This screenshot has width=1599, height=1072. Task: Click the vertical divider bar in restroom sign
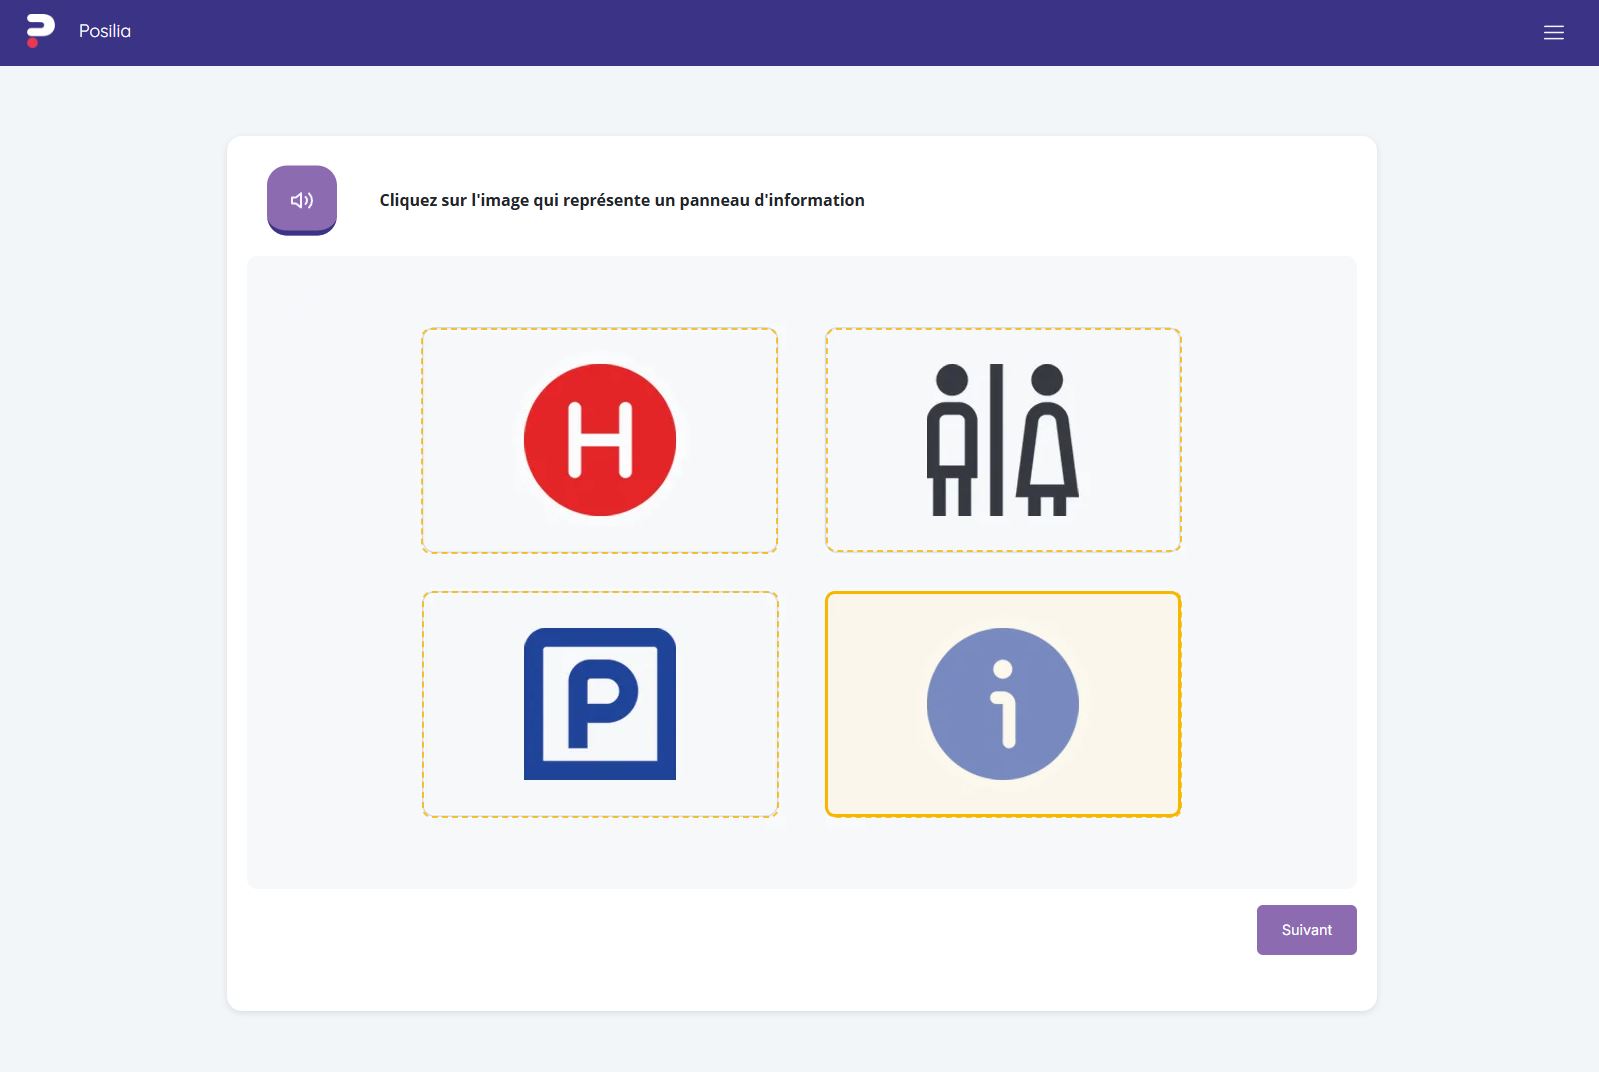tap(996, 440)
